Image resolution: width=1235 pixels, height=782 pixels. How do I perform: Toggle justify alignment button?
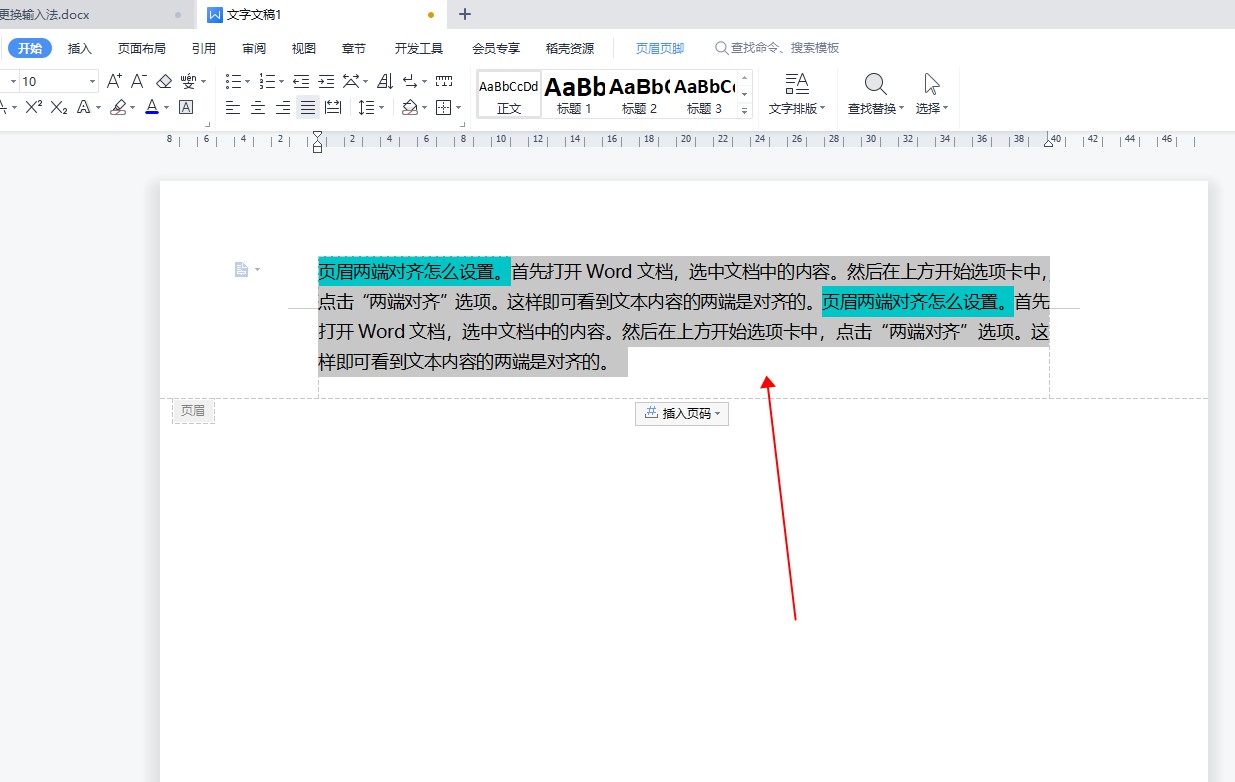coord(308,107)
